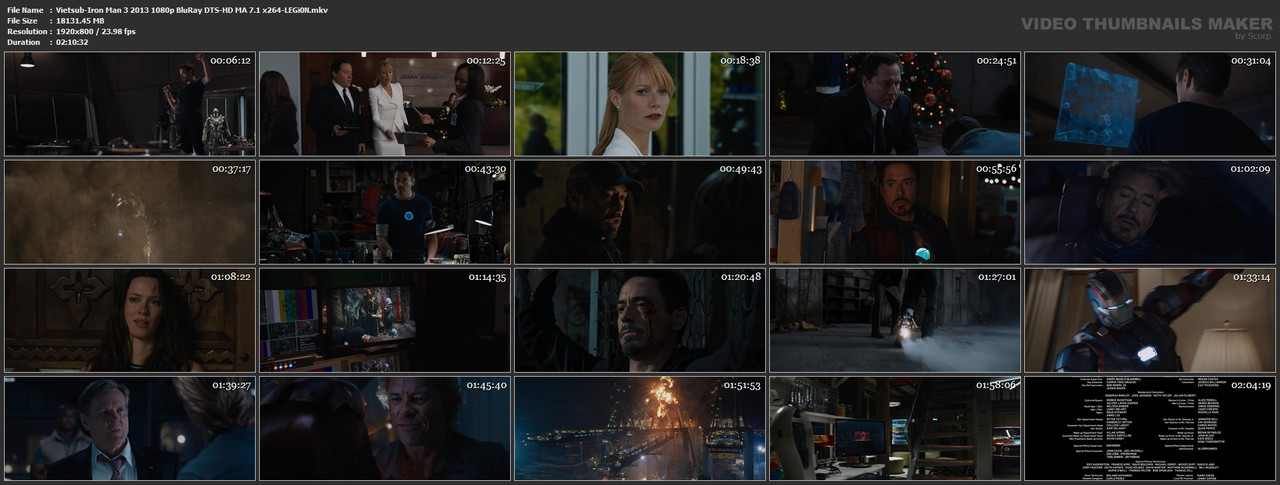Pick the thumbnail marked 01:58:06
The image size is (1280, 485).
(895, 428)
